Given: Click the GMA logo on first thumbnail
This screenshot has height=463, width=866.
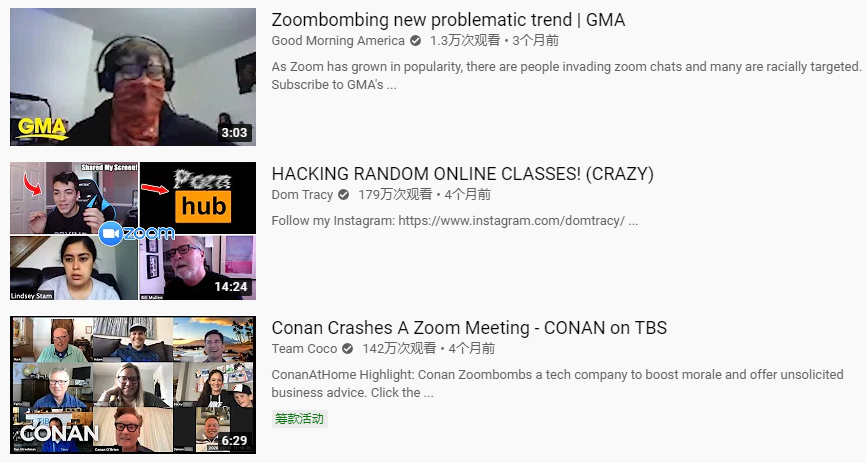Looking at the screenshot, I should (x=42, y=128).
